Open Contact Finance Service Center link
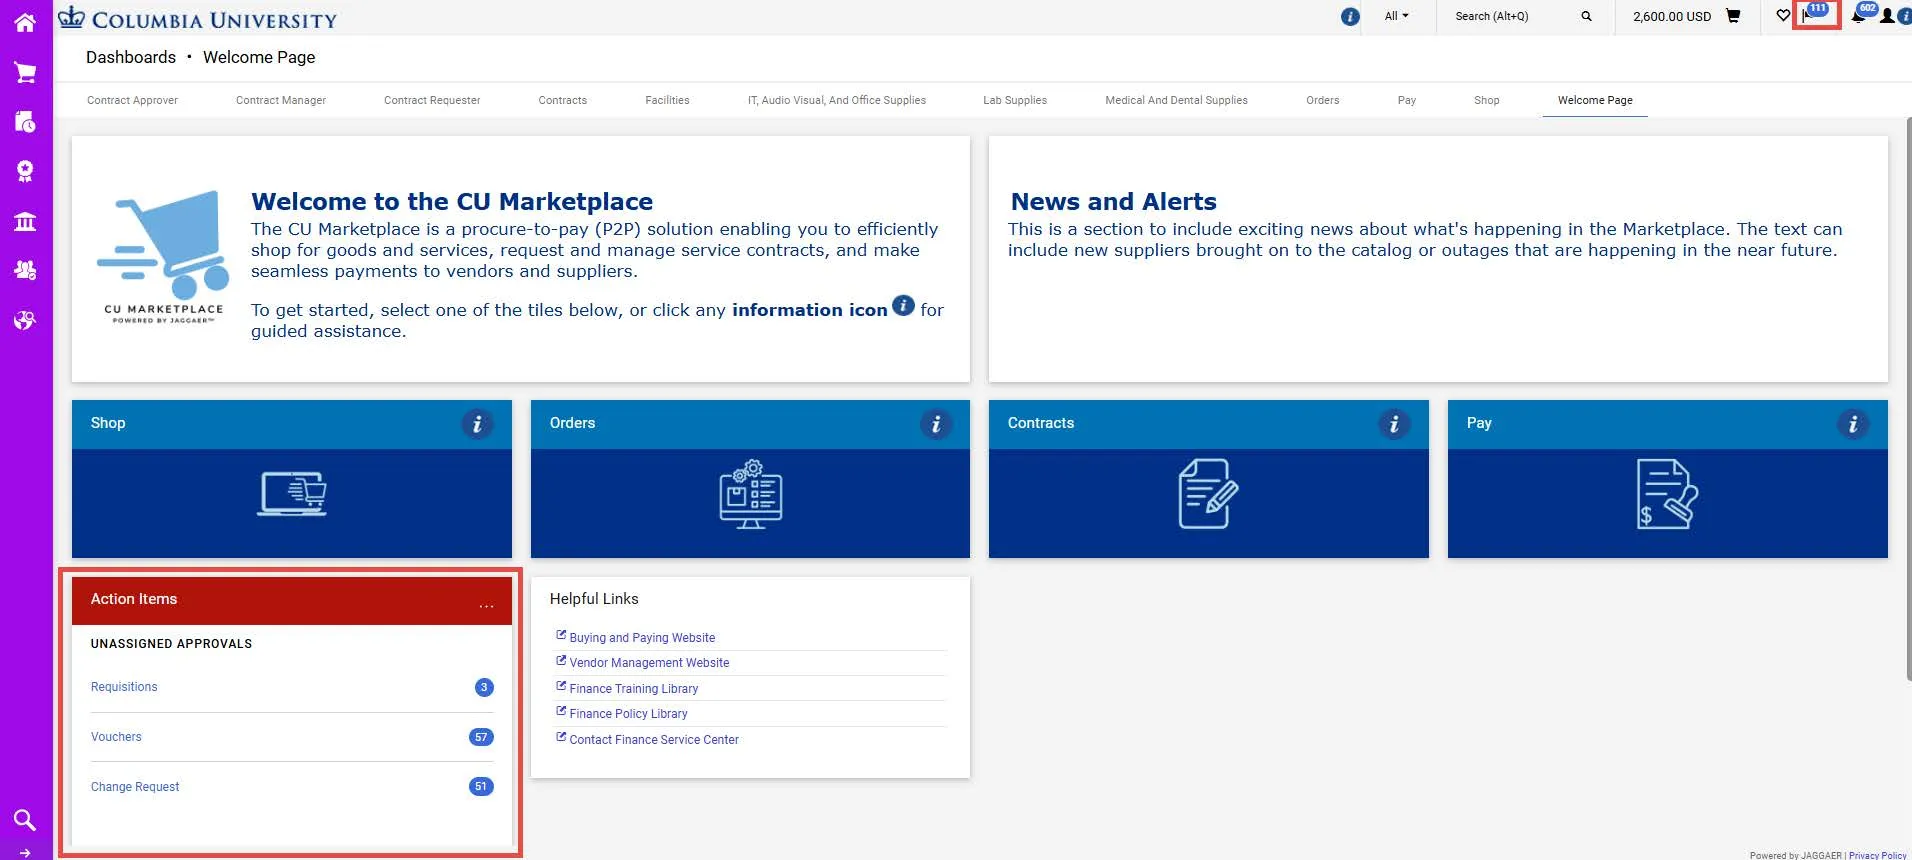Image resolution: width=1912 pixels, height=860 pixels. tap(654, 739)
